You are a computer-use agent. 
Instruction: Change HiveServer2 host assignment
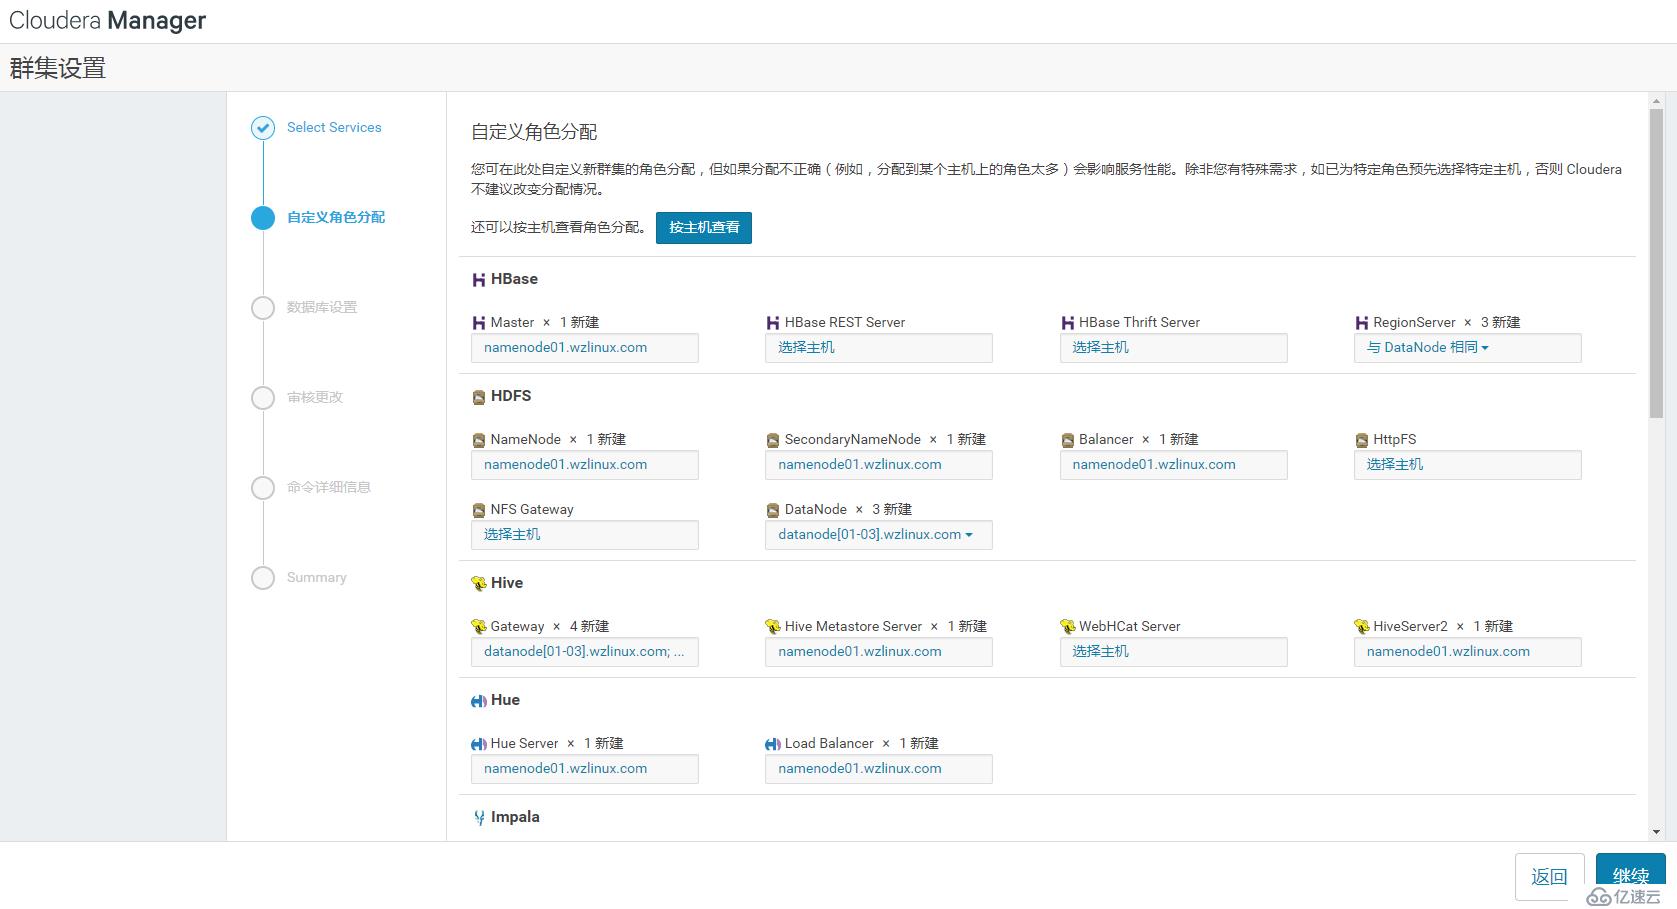pos(1467,652)
